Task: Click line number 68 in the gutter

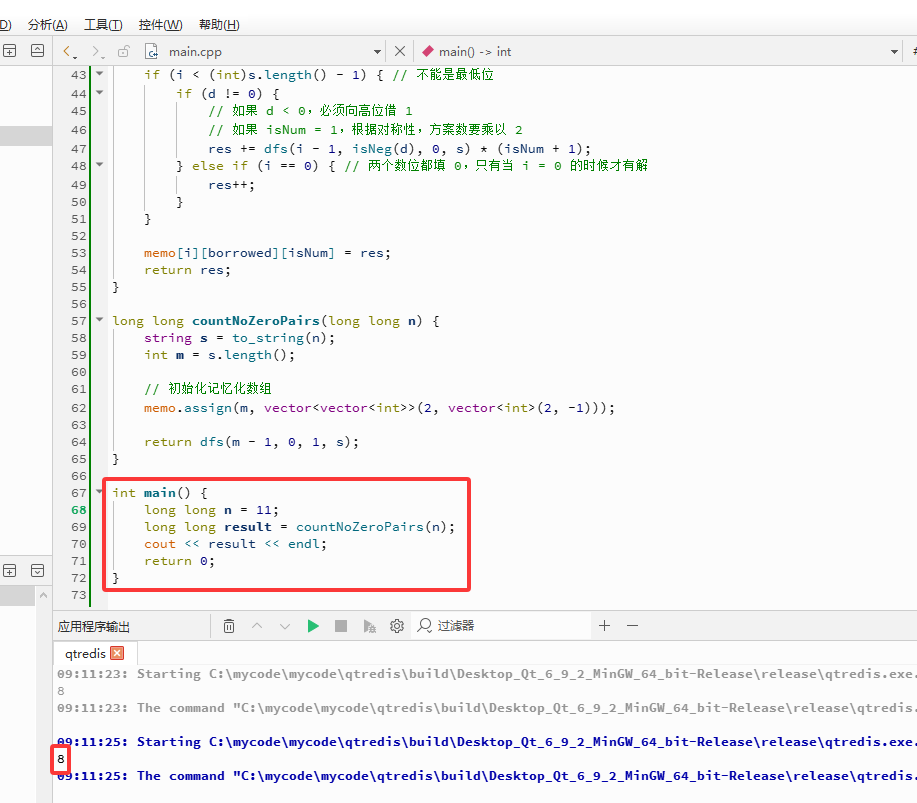Action: 78,510
